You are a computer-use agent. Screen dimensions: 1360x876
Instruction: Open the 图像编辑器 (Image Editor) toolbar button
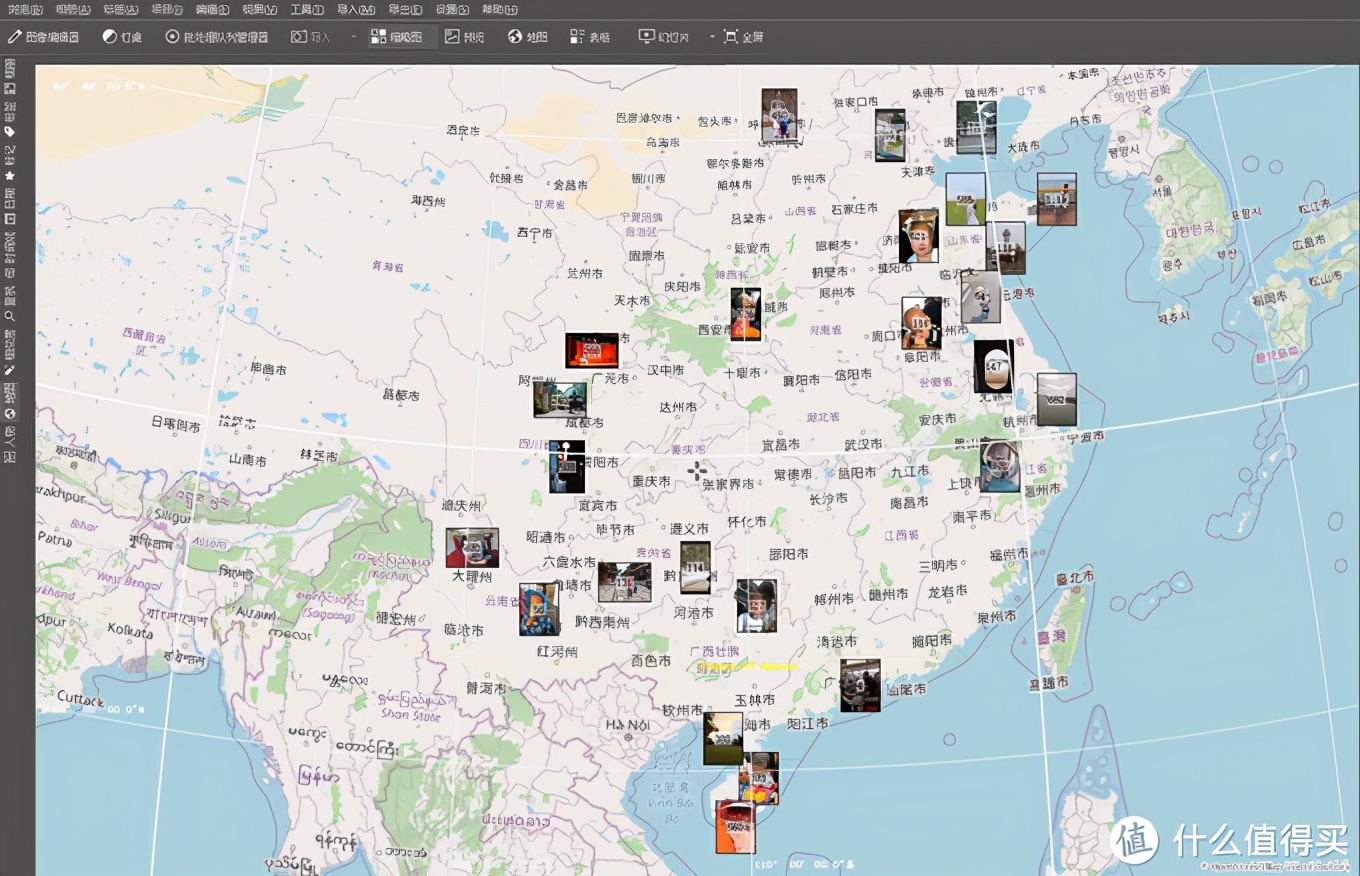click(x=44, y=37)
